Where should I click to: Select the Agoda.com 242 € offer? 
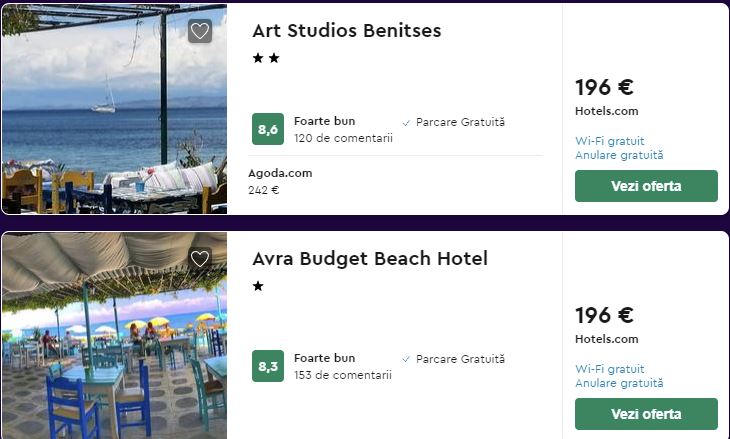point(280,181)
